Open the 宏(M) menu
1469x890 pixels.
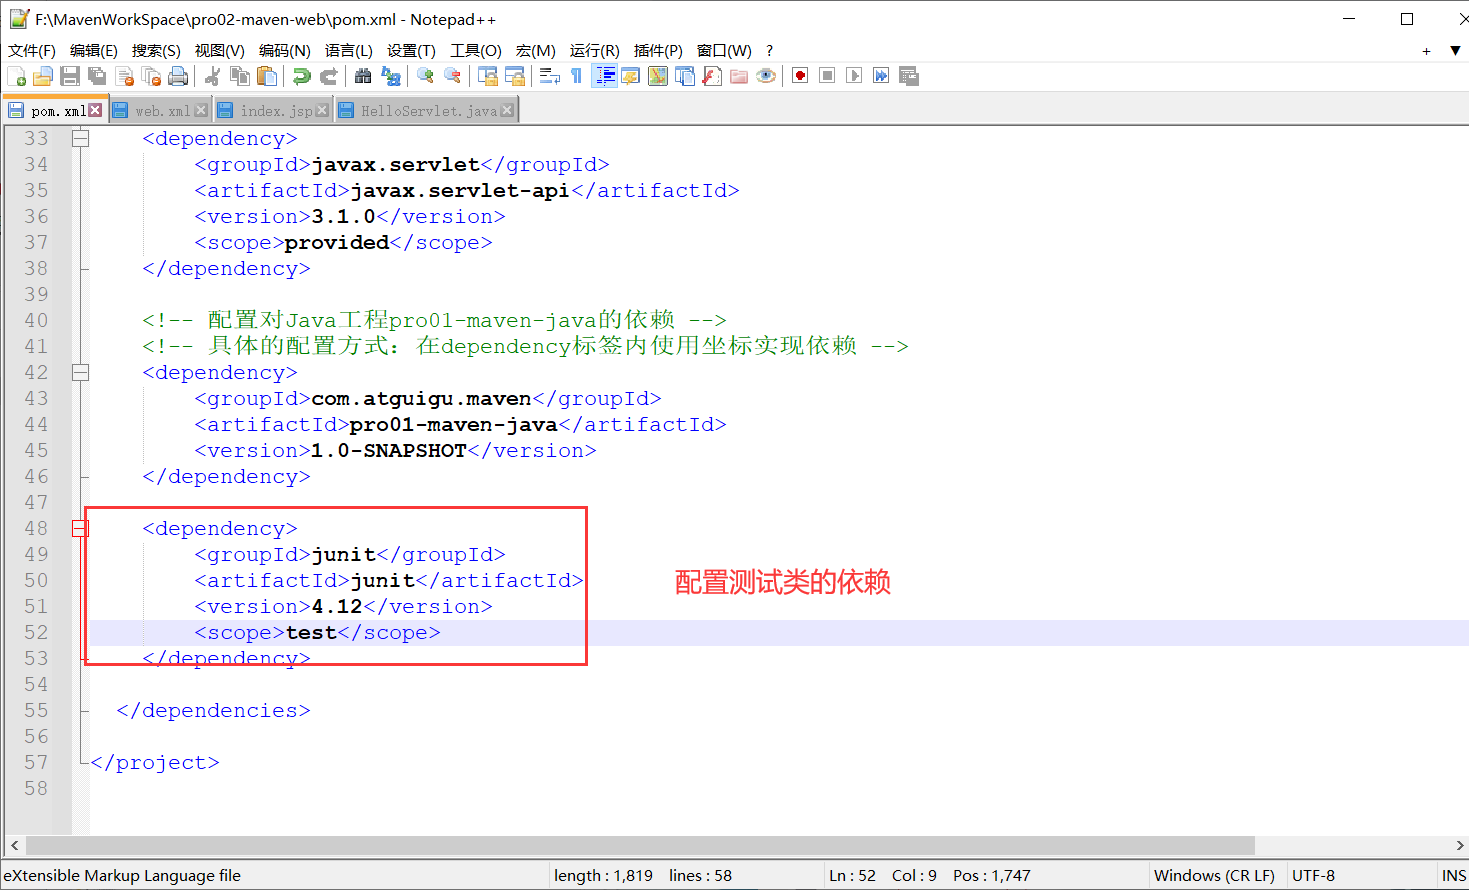click(x=536, y=51)
